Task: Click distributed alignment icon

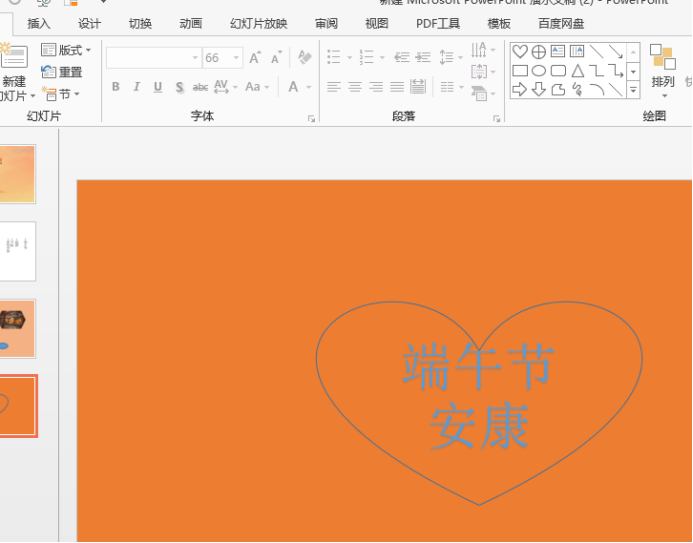Action: [418, 87]
